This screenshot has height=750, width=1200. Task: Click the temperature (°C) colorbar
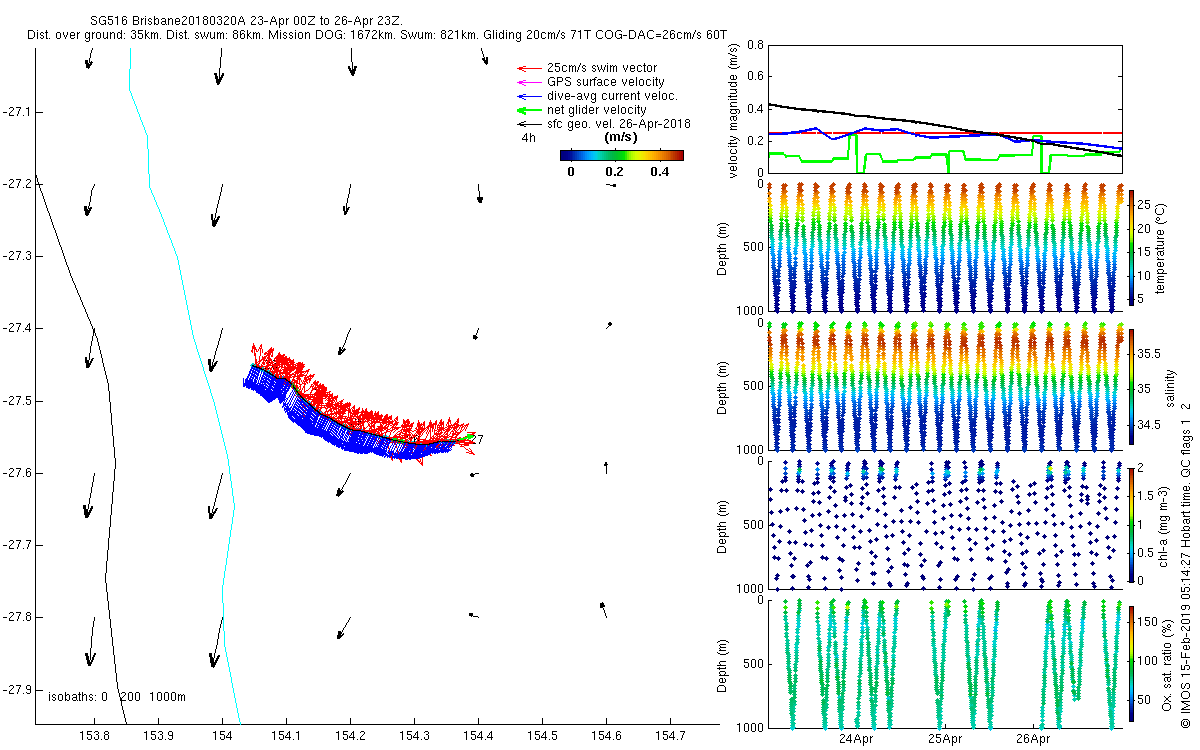click(x=1132, y=246)
